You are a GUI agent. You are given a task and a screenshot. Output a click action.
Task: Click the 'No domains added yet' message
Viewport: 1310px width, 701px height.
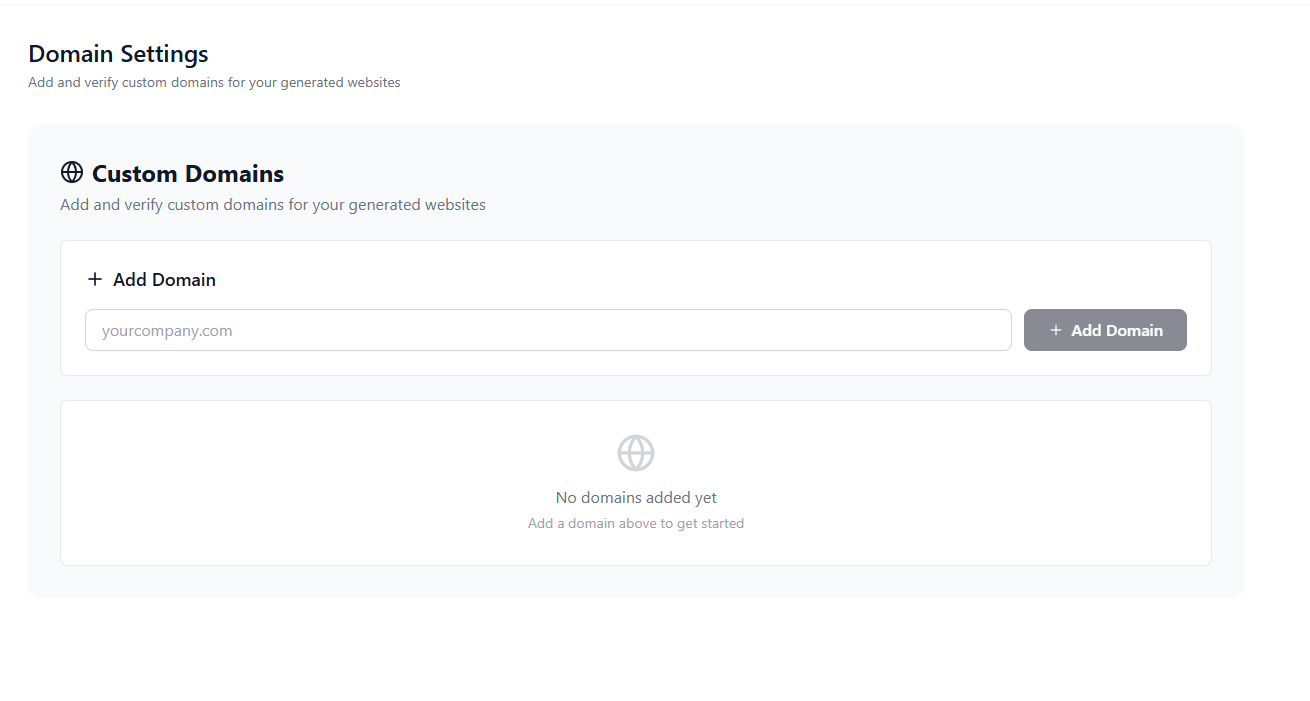(636, 497)
